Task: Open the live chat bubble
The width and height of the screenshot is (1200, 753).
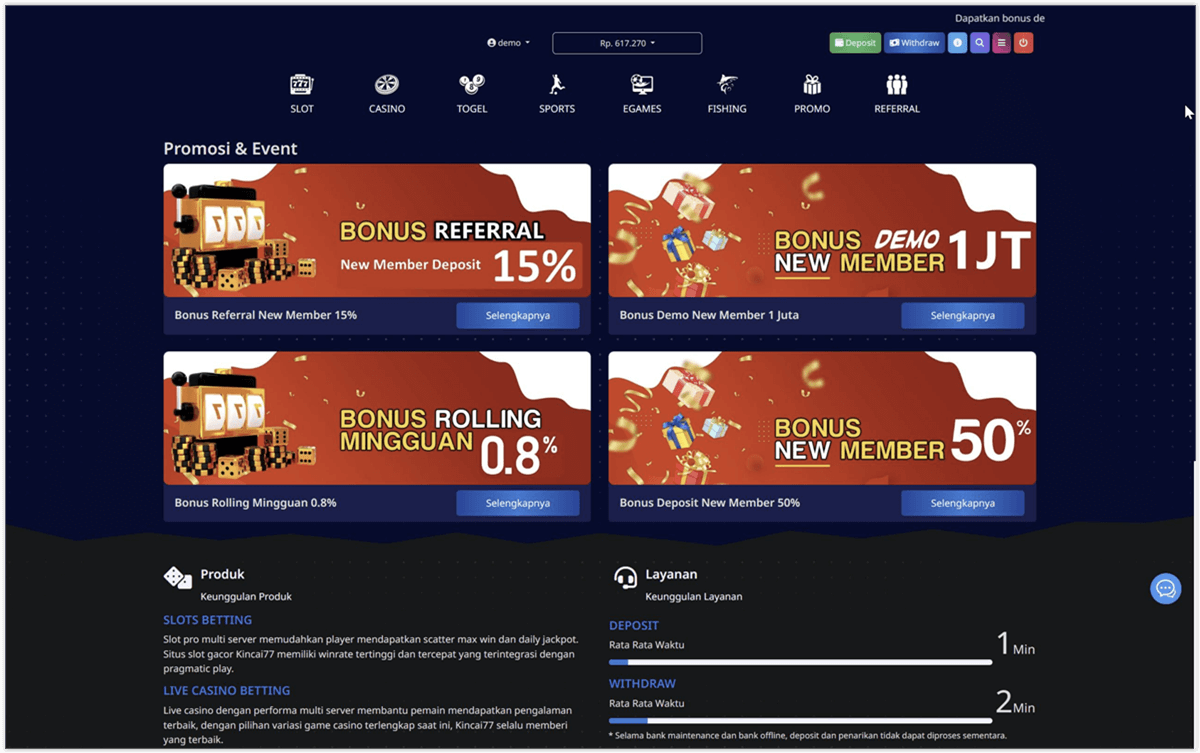Action: pyautogui.click(x=1165, y=588)
